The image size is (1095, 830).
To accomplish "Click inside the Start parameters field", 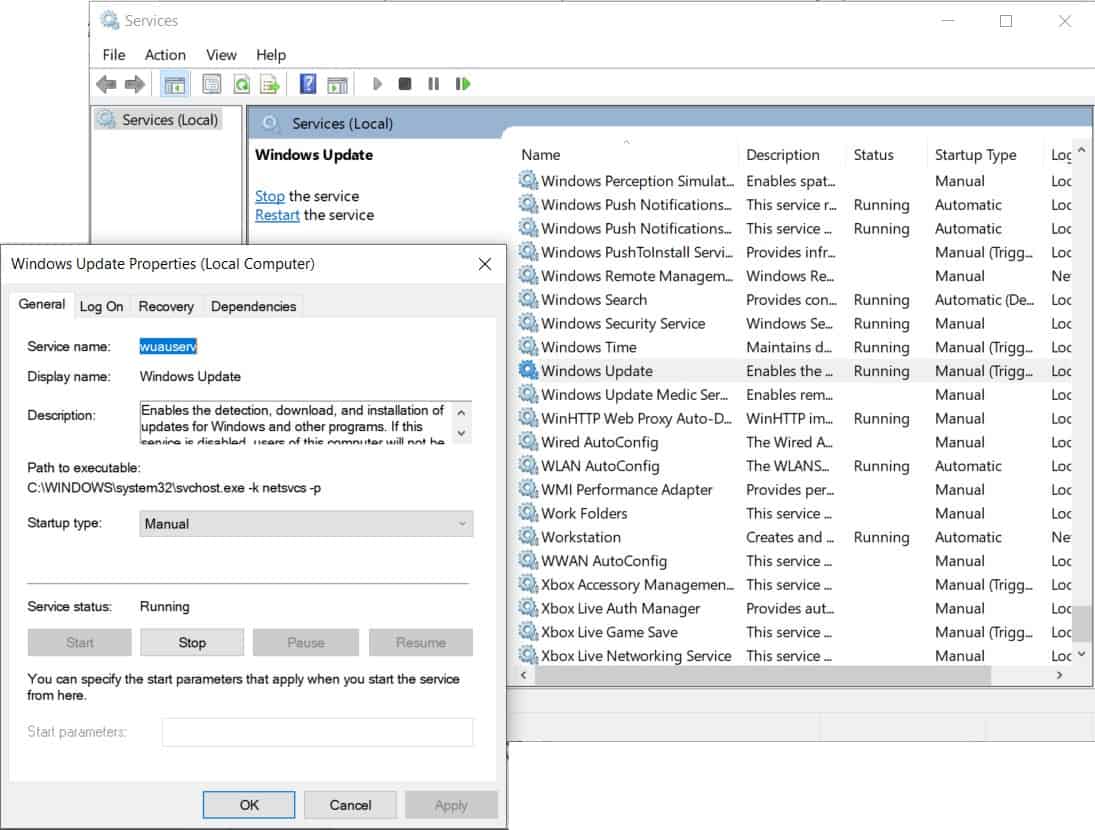I will (x=316, y=731).
